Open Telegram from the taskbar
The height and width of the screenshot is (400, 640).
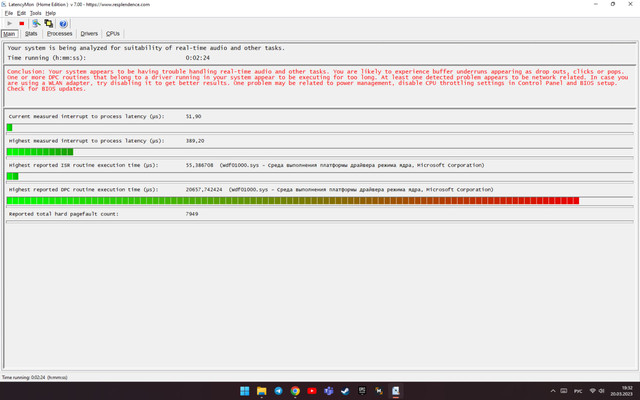pyautogui.click(x=278, y=391)
